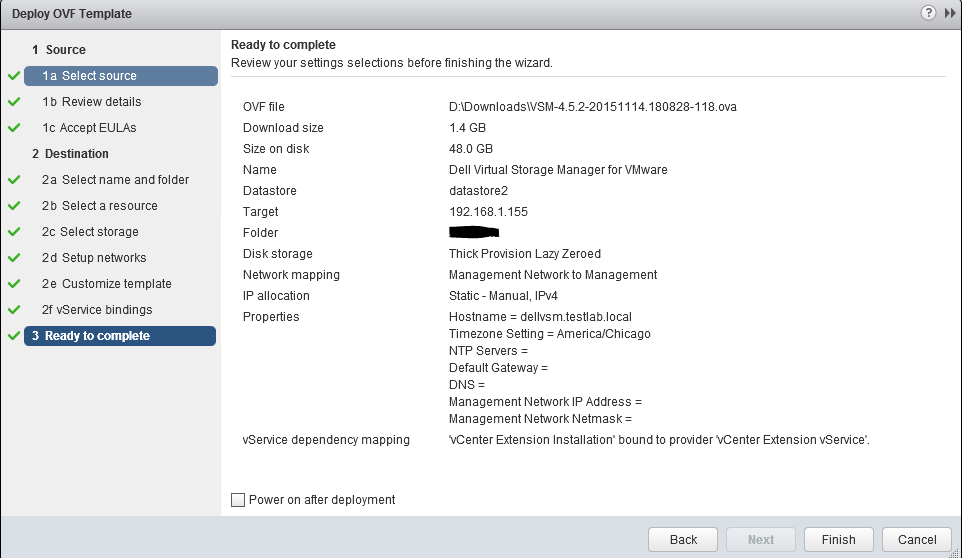Image resolution: width=962 pixels, height=558 pixels.
Task: Click the Back button
Action: click(683, 539)
